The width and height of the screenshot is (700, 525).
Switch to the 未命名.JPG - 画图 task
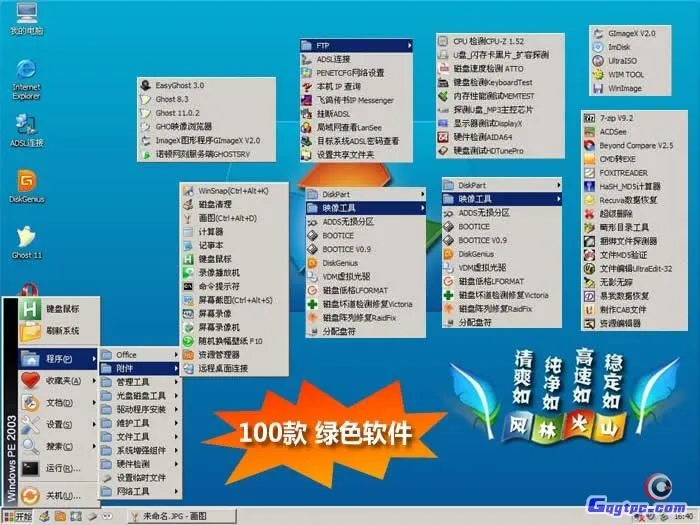182,517
